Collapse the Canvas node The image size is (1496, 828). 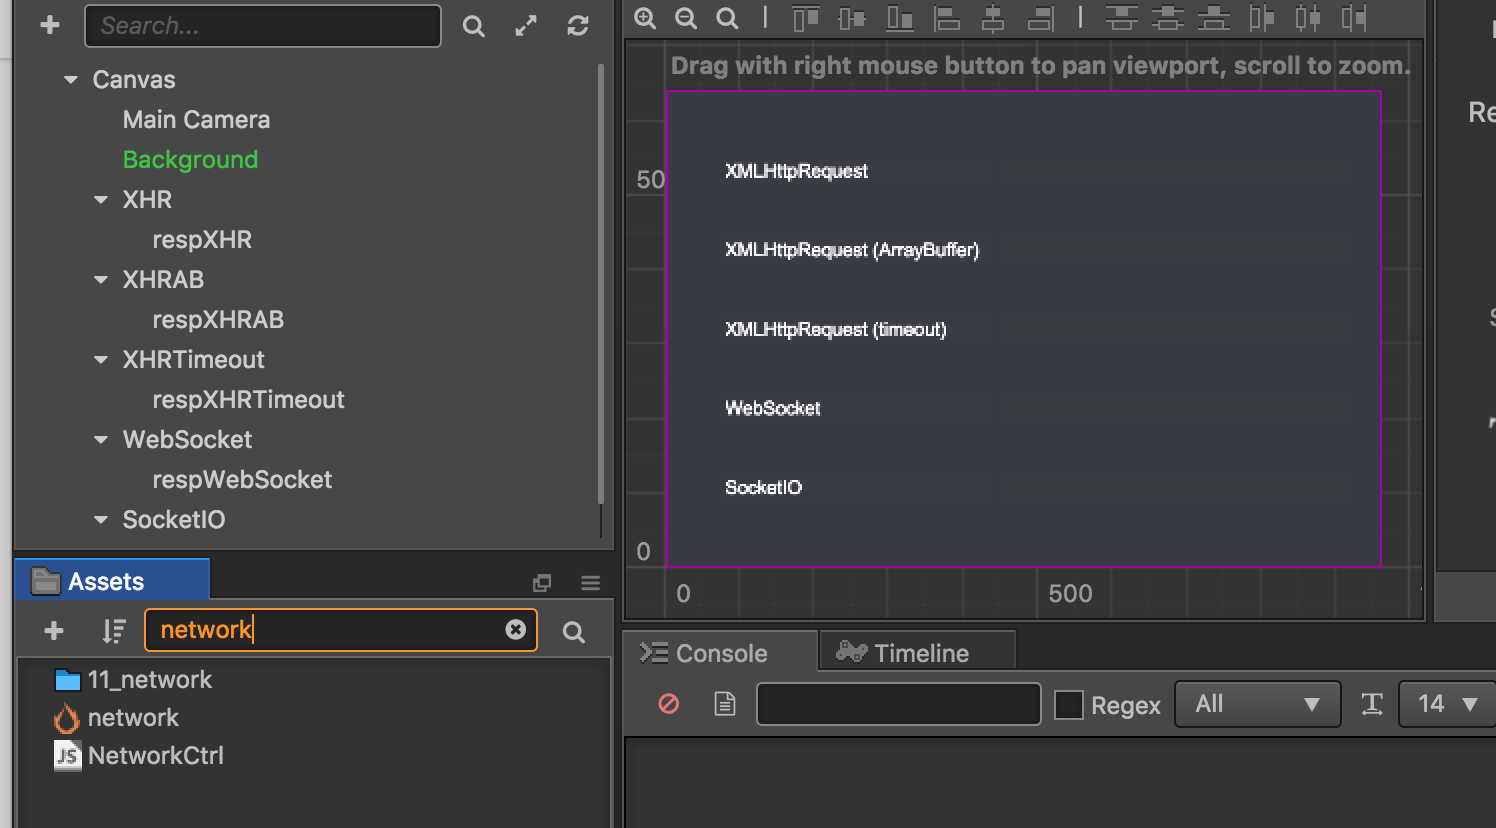[x=69, y=79]
